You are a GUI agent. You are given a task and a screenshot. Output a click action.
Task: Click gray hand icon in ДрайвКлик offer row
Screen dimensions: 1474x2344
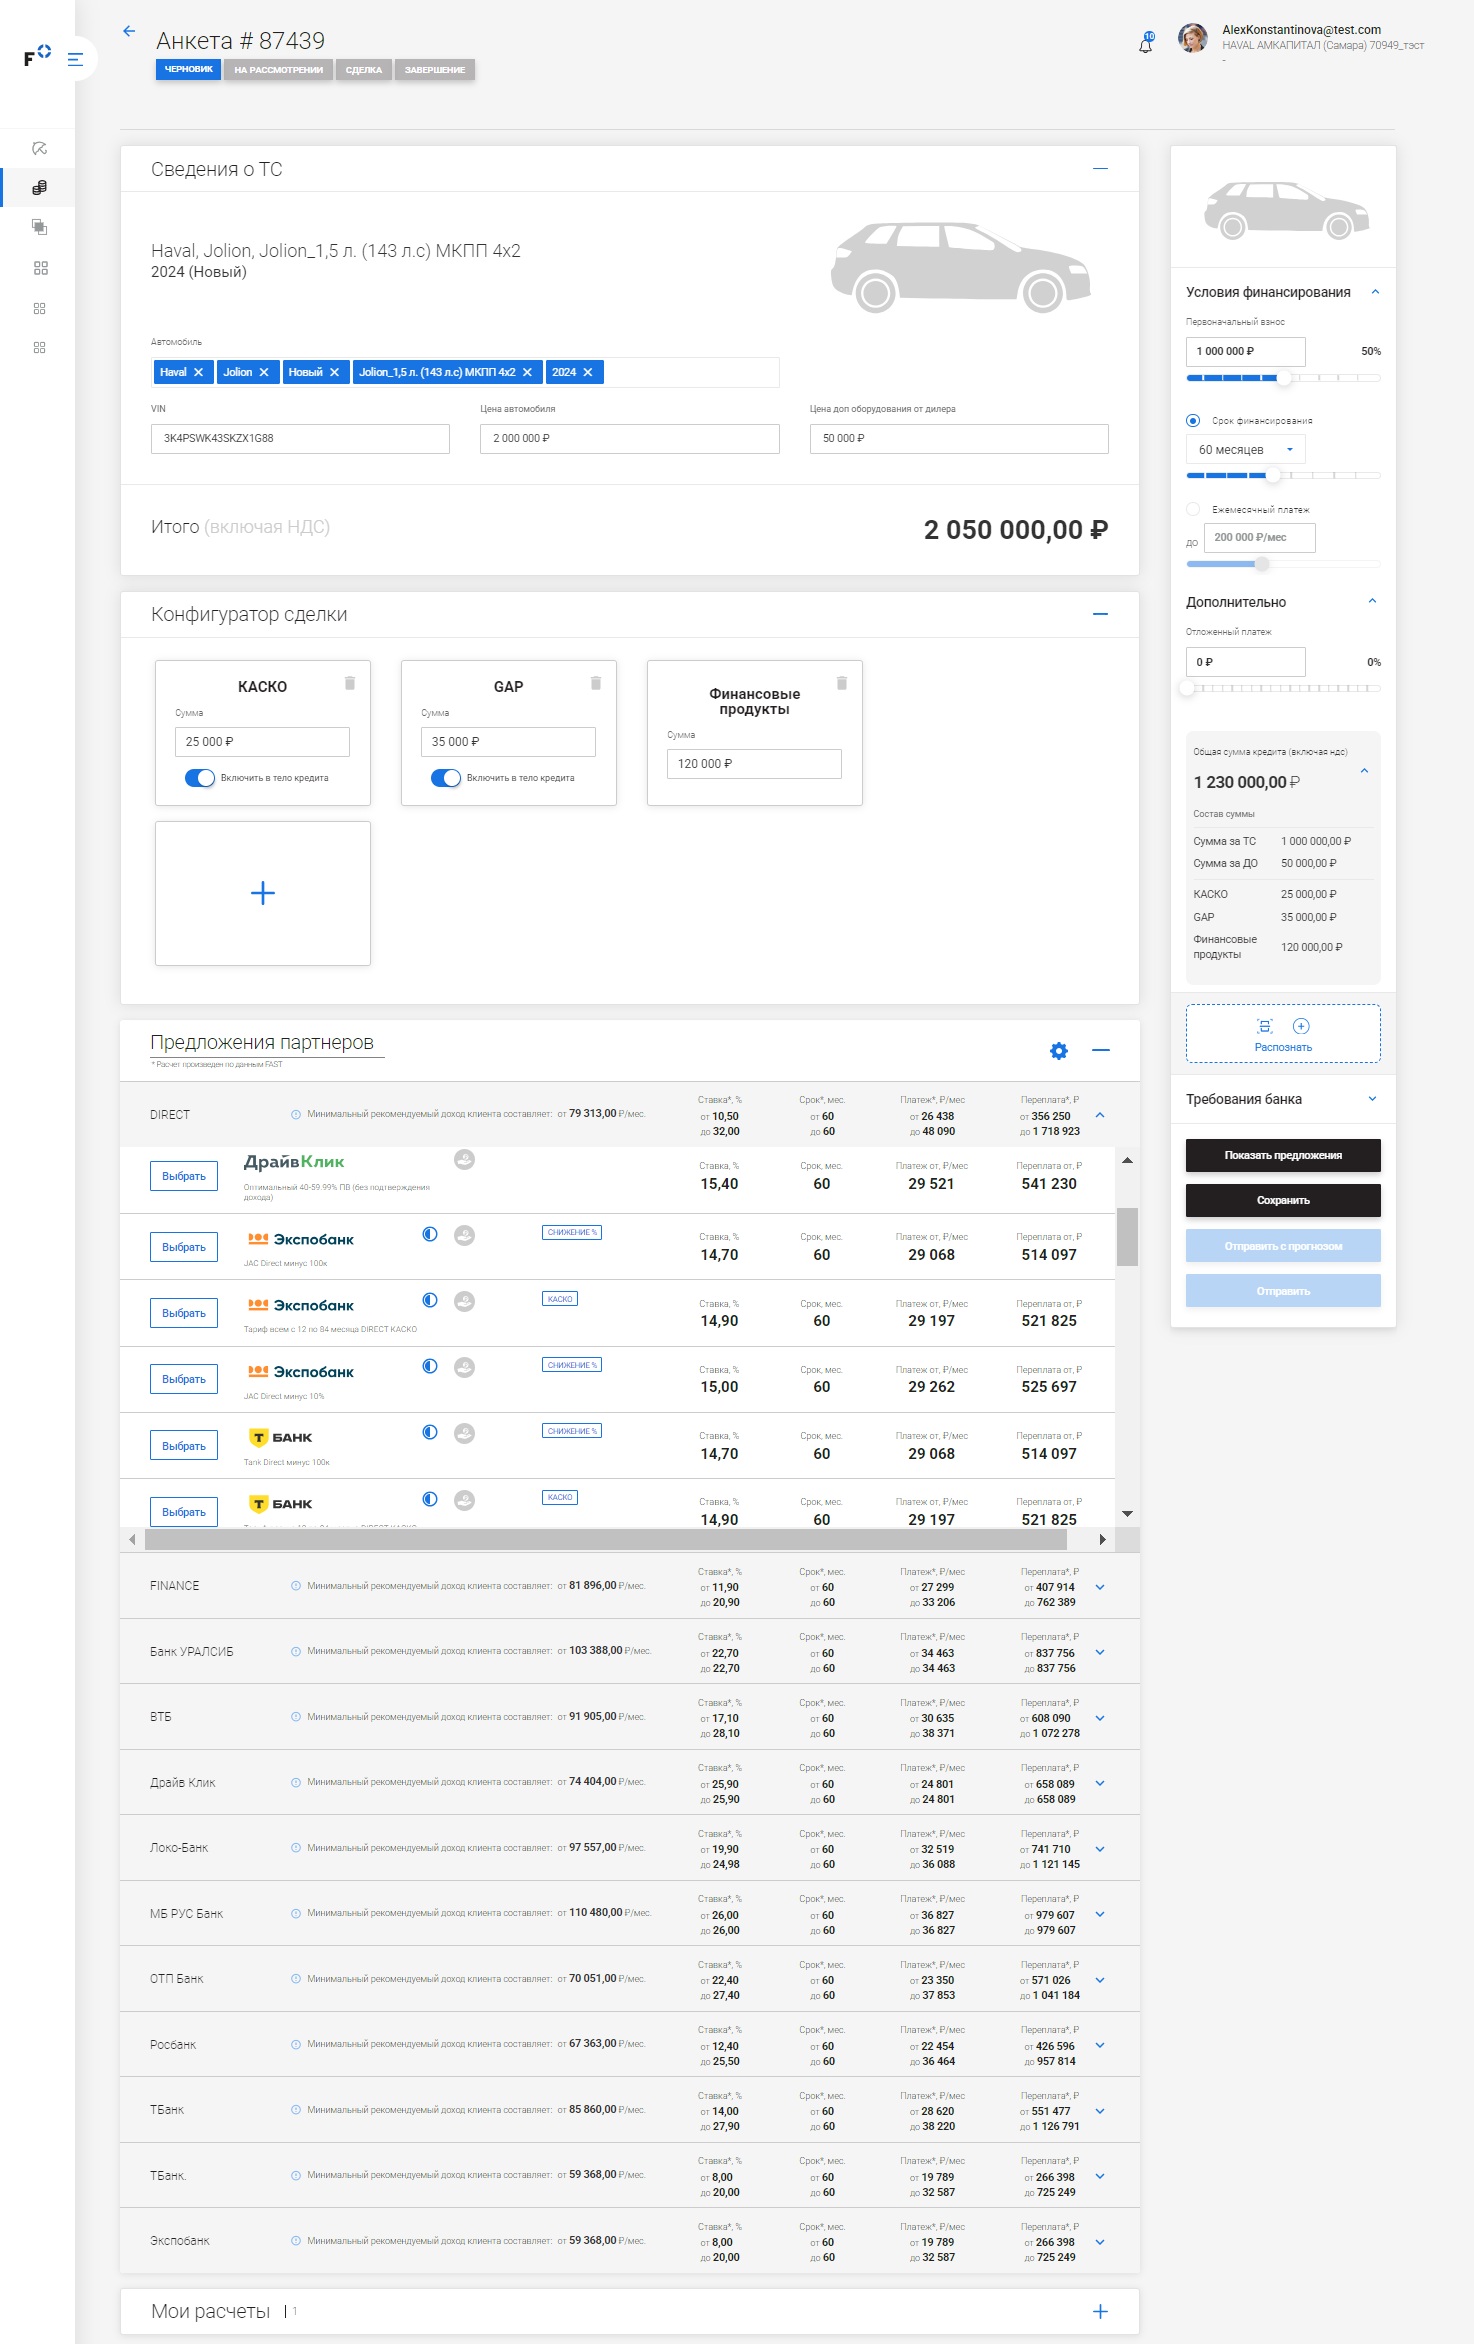pyautogui.click(x=464, y=1159)
